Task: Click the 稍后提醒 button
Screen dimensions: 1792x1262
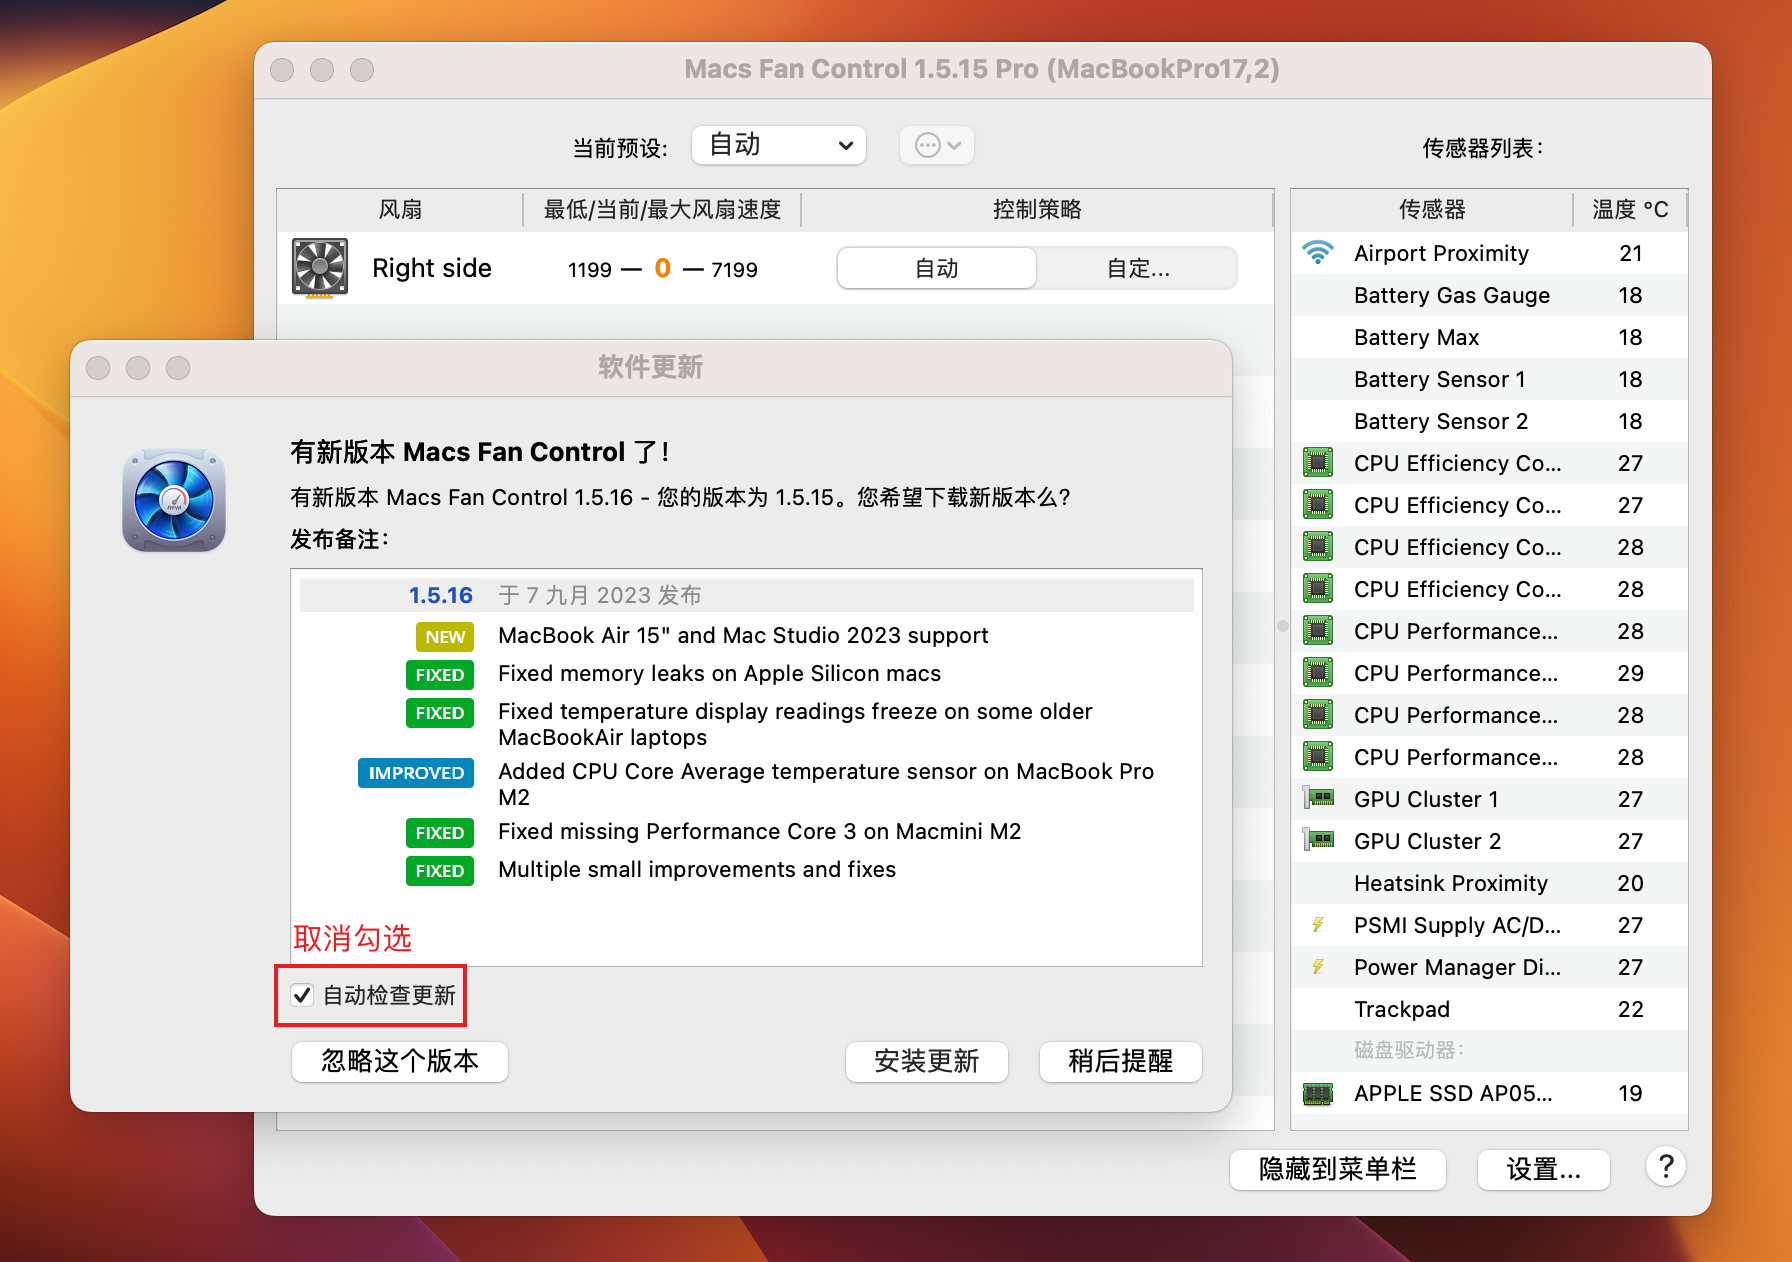Action: 1120,1061
